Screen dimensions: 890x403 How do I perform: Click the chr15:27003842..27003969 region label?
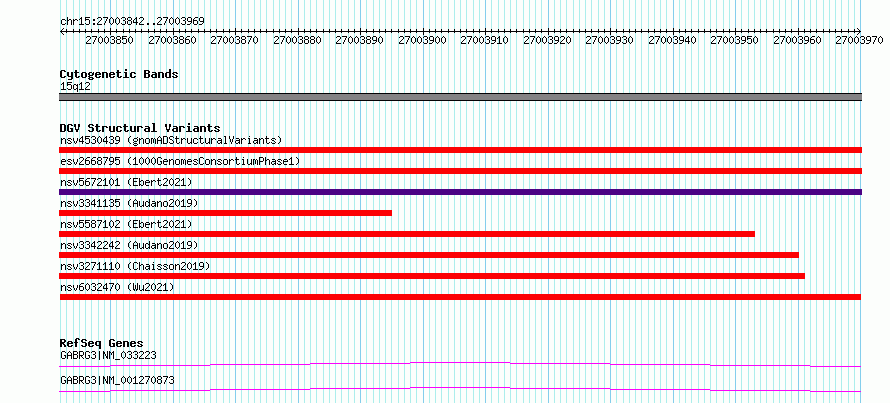(132, 22)
